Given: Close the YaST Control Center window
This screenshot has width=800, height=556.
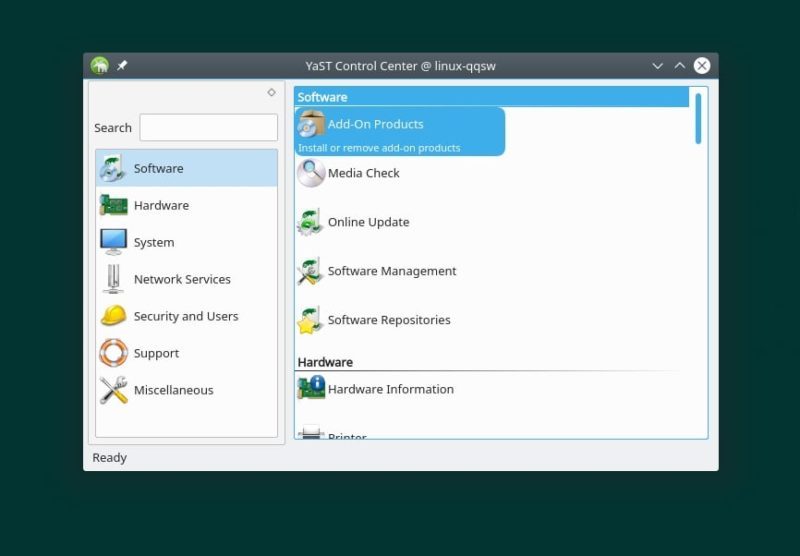Looking at the screenshot, I should [702, 65].
